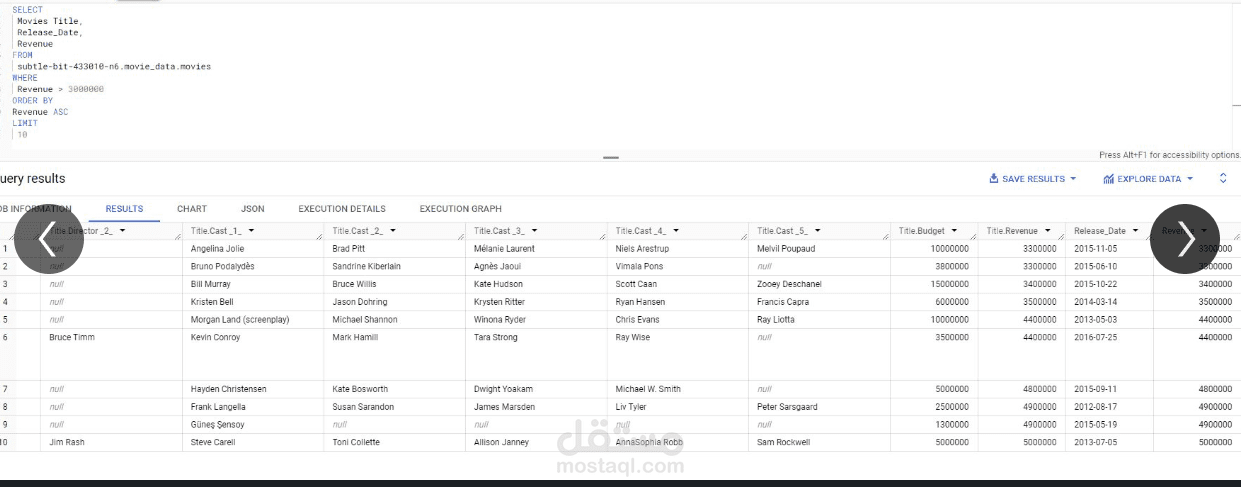Open the Release_Date column dropdown arrow
Screen dimensions: 1242x487
coord(1135,231)
